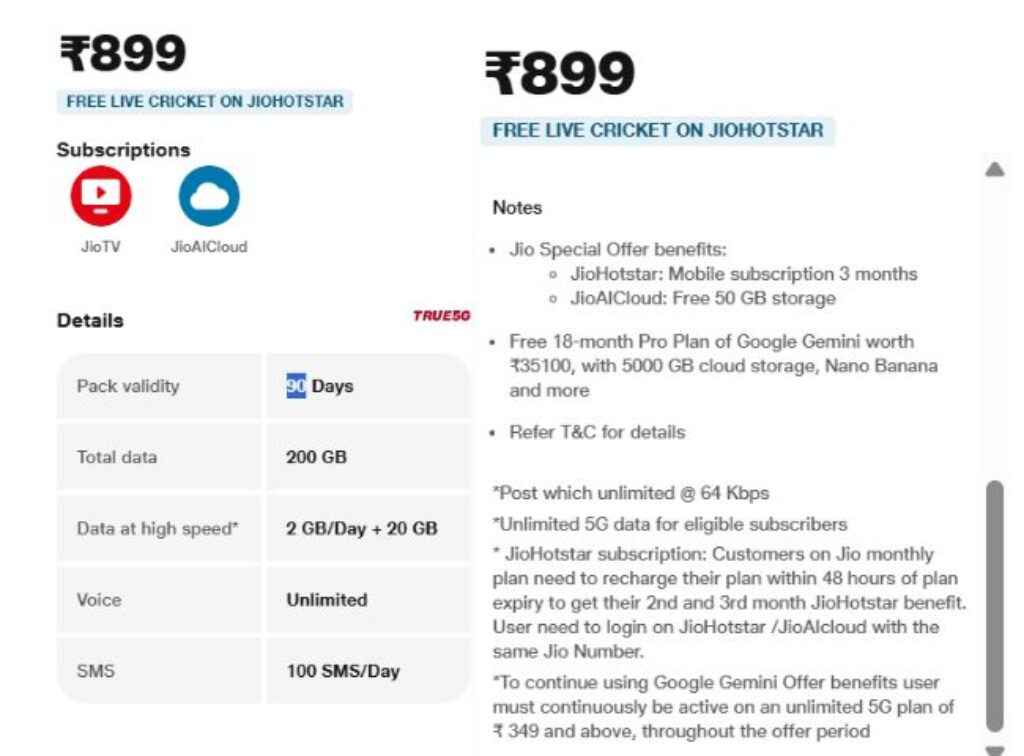Click the 100 SMS/Day value
1024x756 pixels.
tap(342, 671)
